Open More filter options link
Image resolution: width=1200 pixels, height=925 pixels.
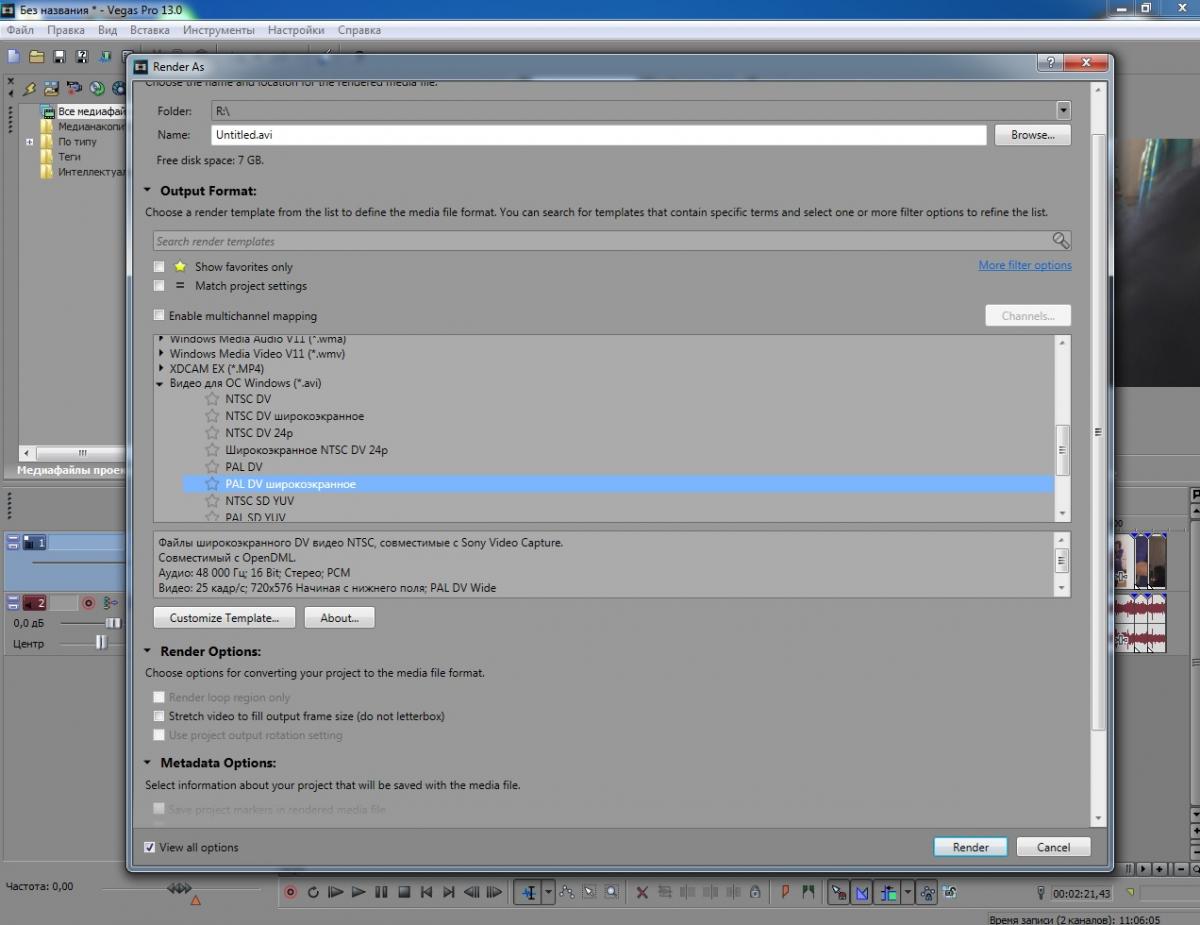click(x=1025, y=265)
